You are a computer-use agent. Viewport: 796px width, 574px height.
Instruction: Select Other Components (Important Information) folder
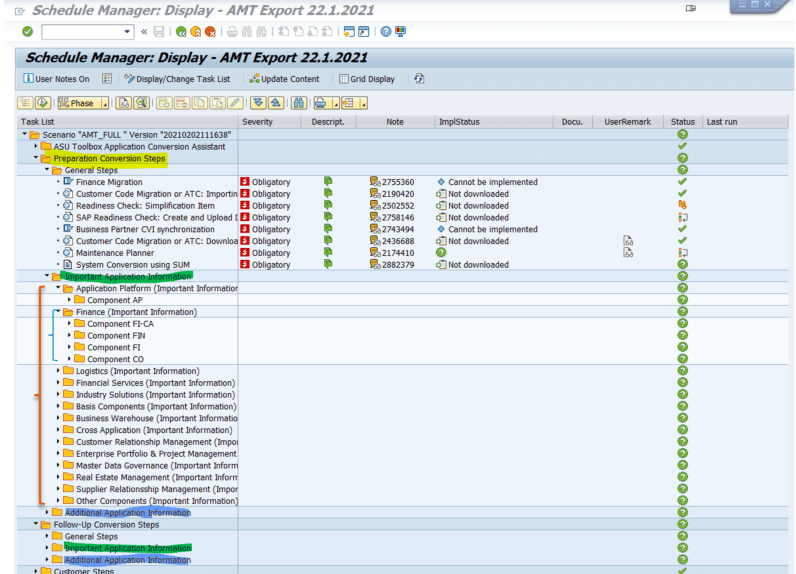156,501
